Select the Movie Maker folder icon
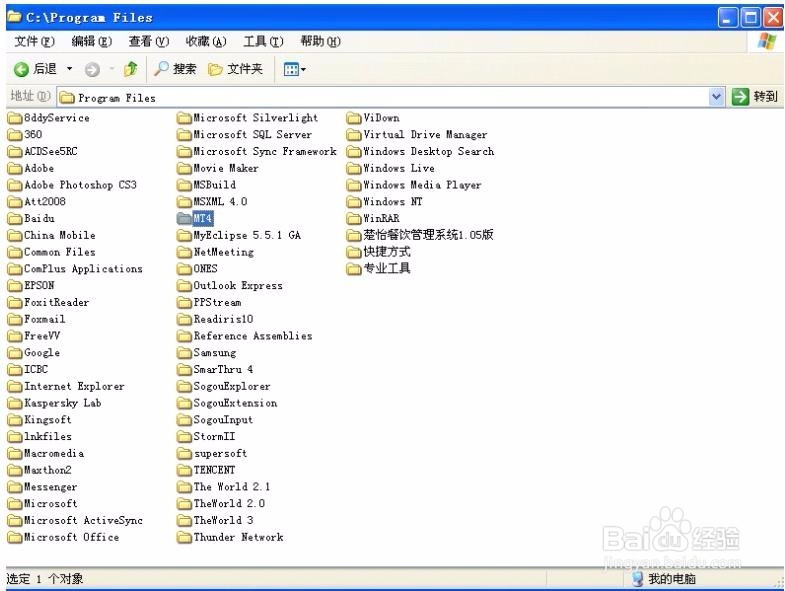This screenshot has height=591, width=785. pyautogui.click(x=184, y=168)
